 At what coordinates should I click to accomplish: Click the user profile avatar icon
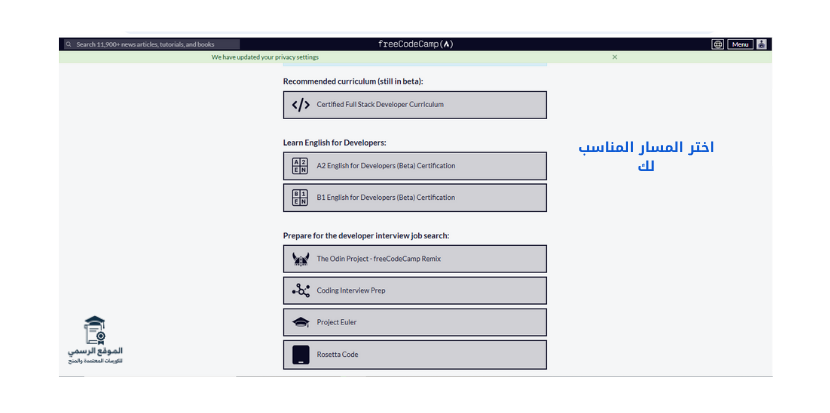pos(761,44)
